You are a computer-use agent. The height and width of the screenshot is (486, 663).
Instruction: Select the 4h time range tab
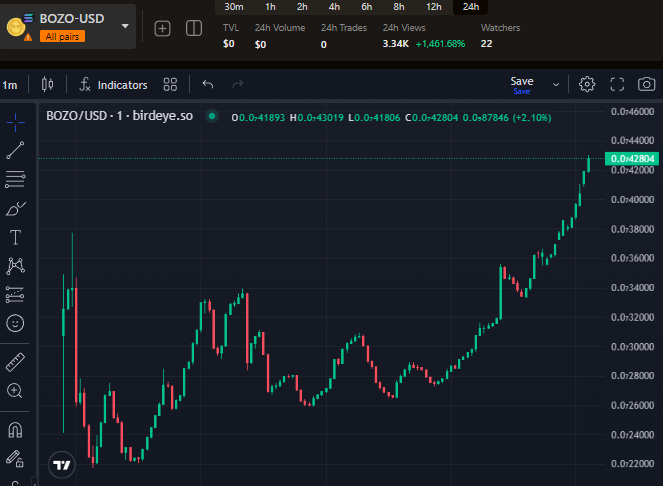coord(334,7)
